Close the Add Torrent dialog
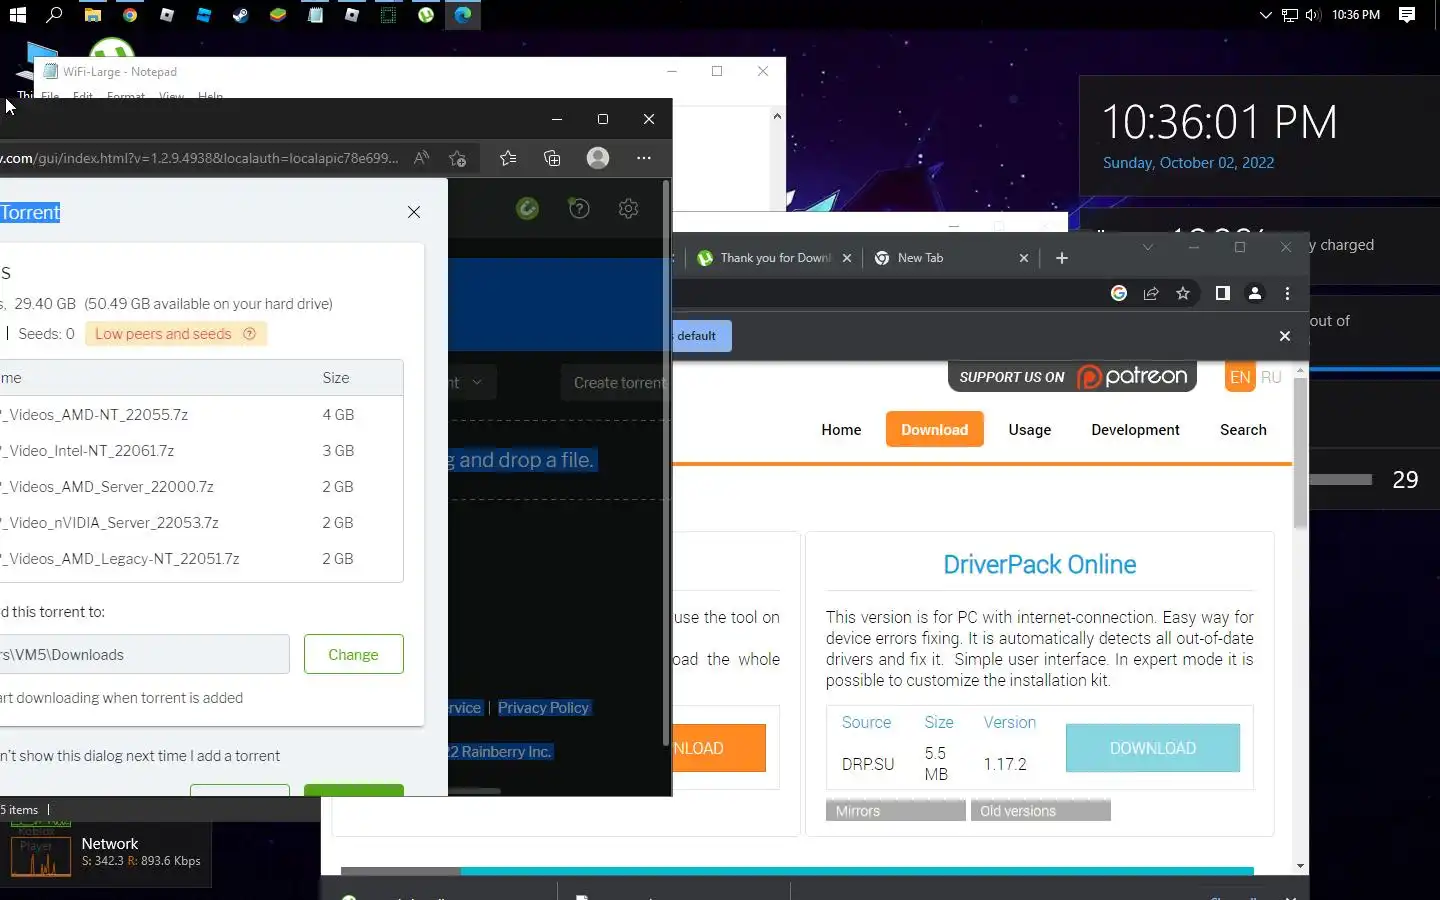This screenshot has height=900, width=1440. (x=414, y=212)
